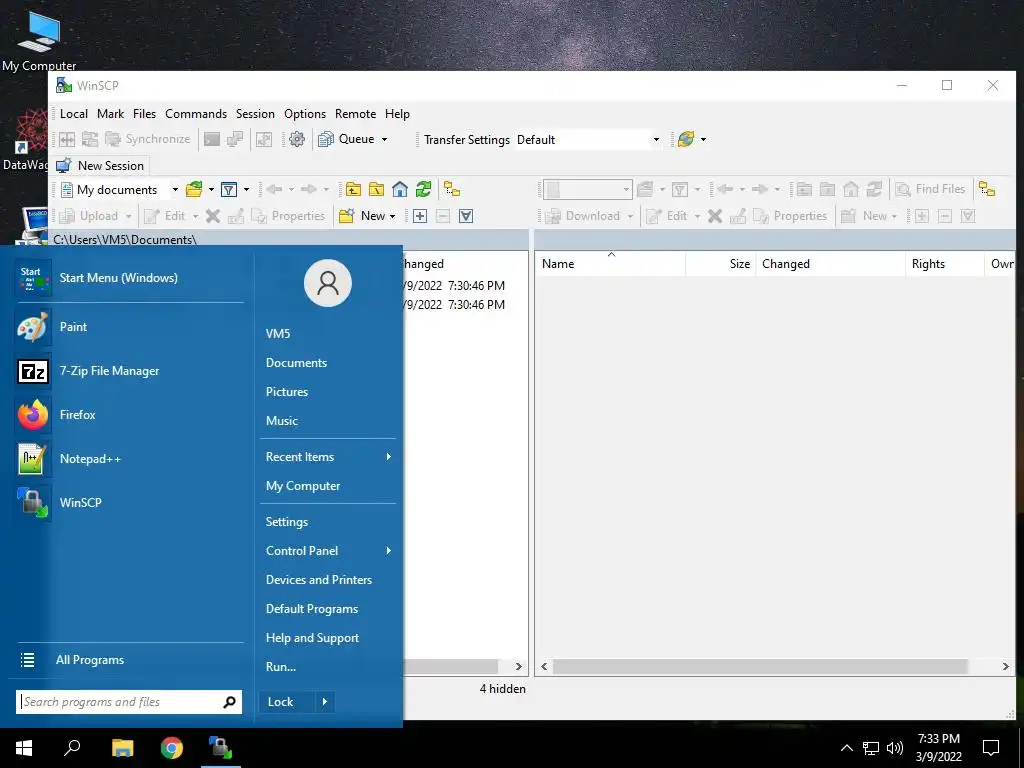Refresh the local panel with green arrows
The image size is (1024, 768).
423,189
